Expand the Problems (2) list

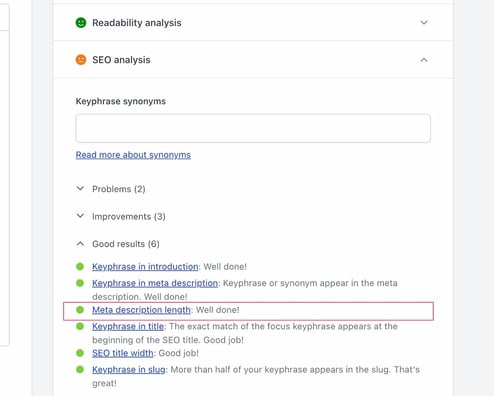[111, 189]
